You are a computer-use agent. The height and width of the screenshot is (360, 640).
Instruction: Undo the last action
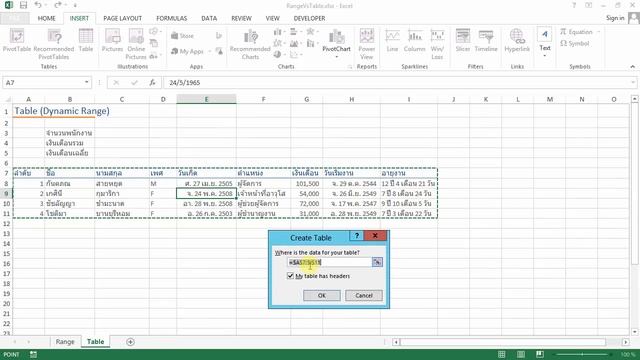click(38, 5)
